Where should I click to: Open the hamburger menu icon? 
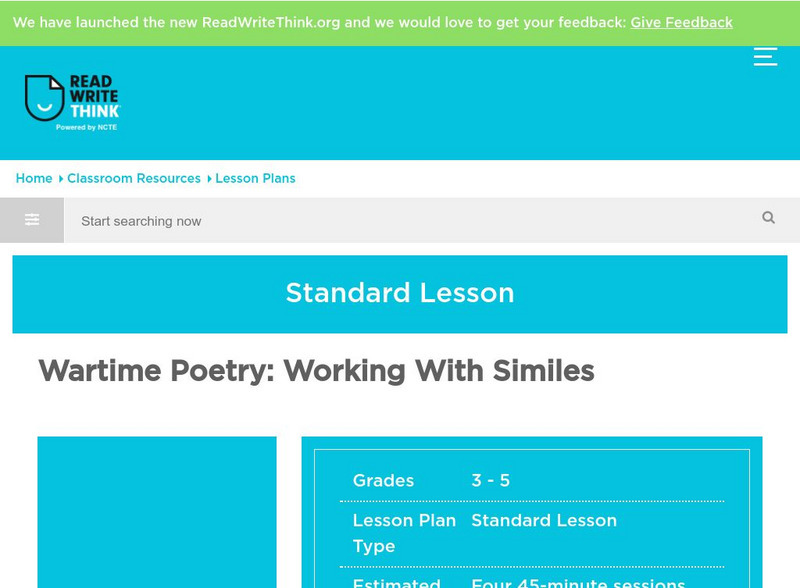(765, 57)
